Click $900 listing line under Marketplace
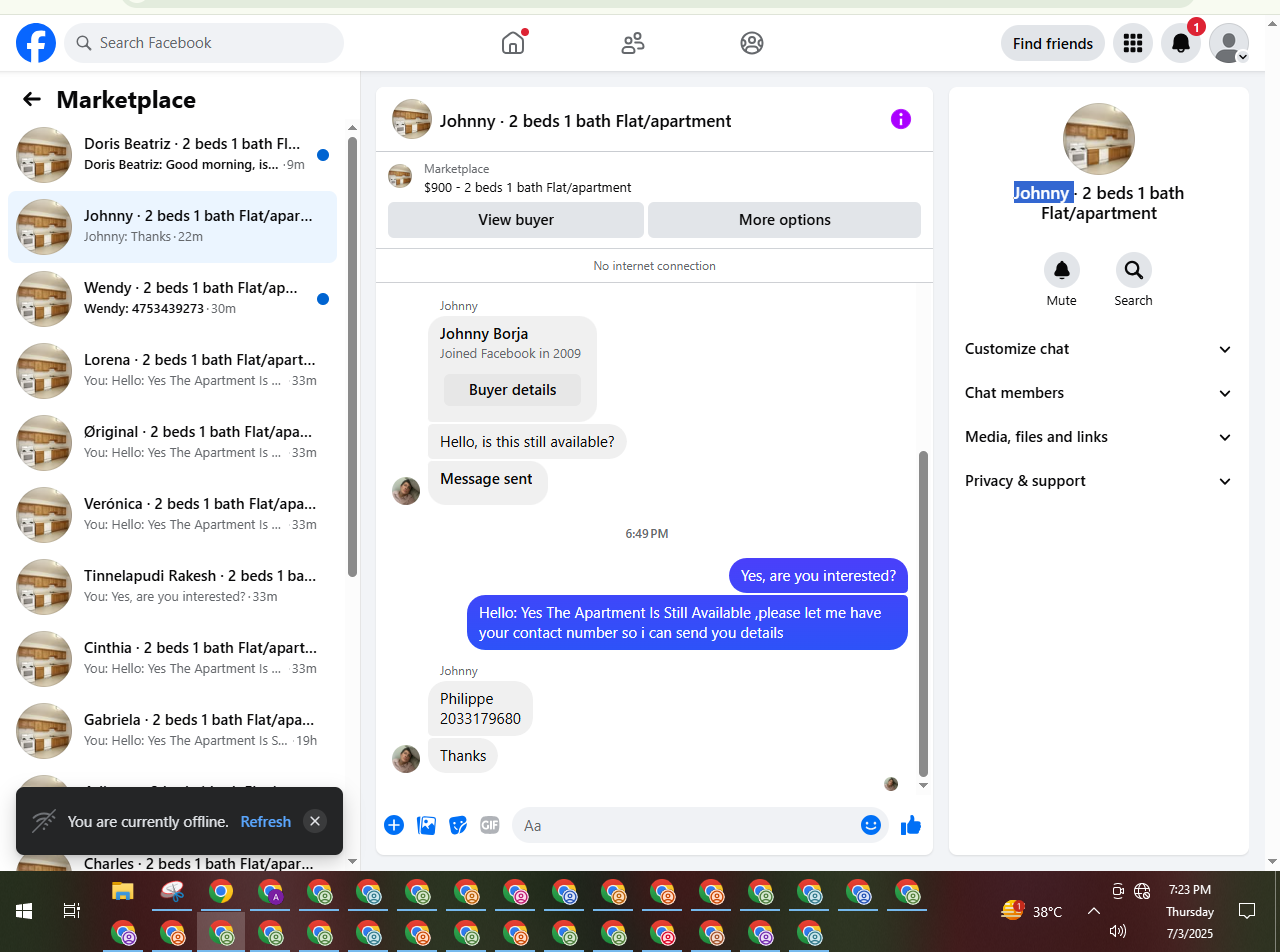Image resolution: width=1280 pixels, height=952 pixels. click(528, 187)
